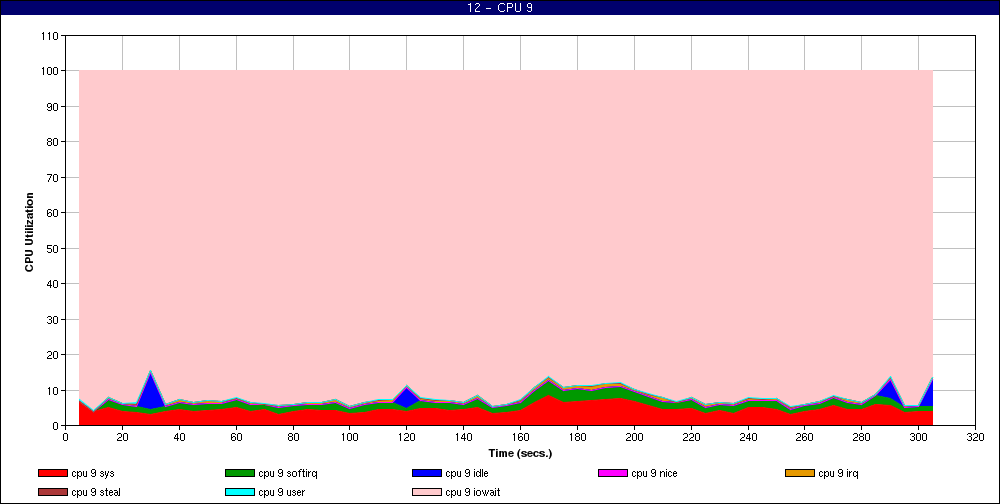The height and width of the screenshot is (504, 1000).
Task: Select the 'cpu 9 irq' legend label
Action: tap(839, 473)
